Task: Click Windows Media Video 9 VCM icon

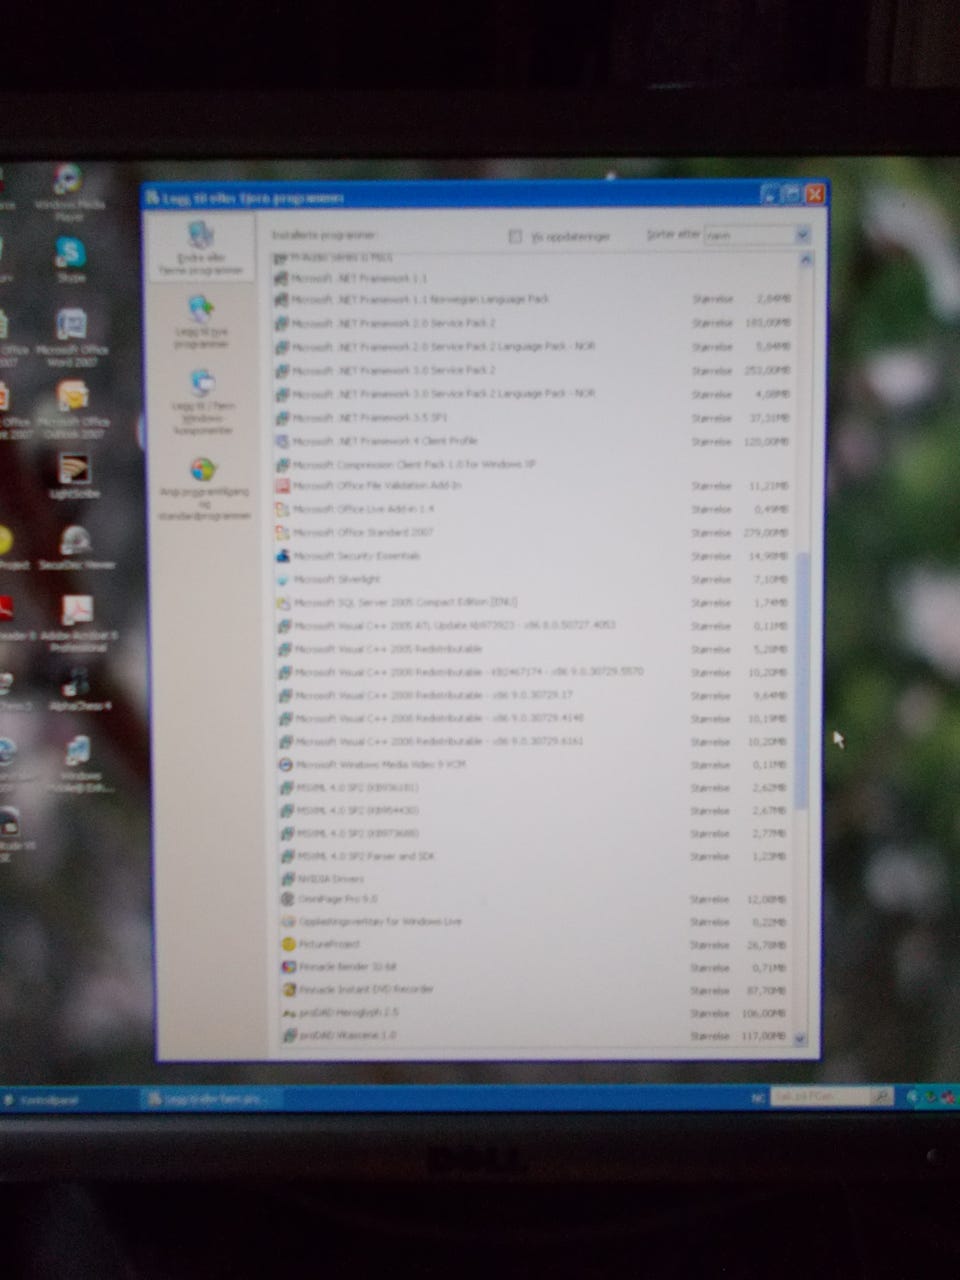Action: pyautogui.click(x=285, y=765)
